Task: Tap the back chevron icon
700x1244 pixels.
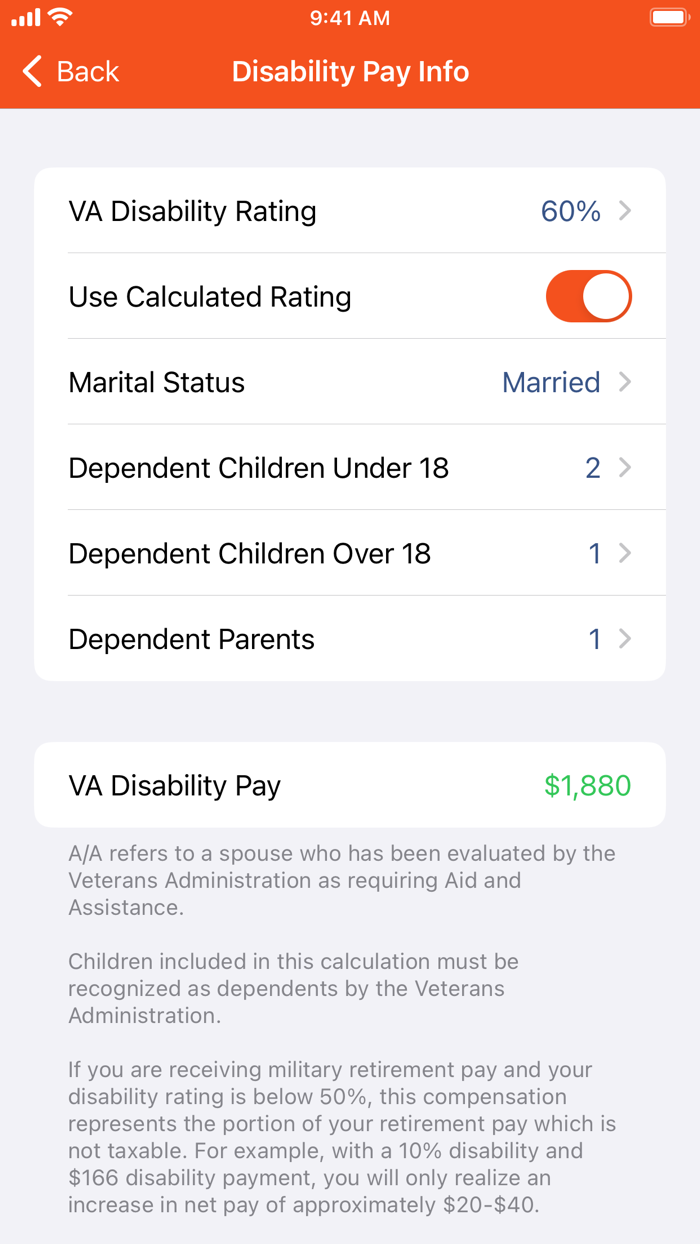Action: (x=30, y=72)
